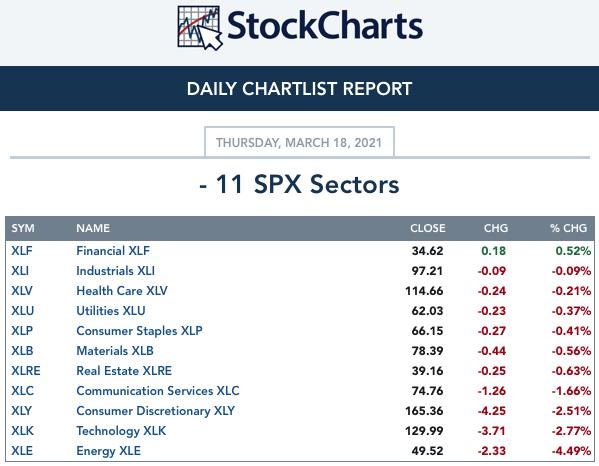Click the Energy XLE name link
This screenshot has width=599, height=466.
click(x=108, y=451)
